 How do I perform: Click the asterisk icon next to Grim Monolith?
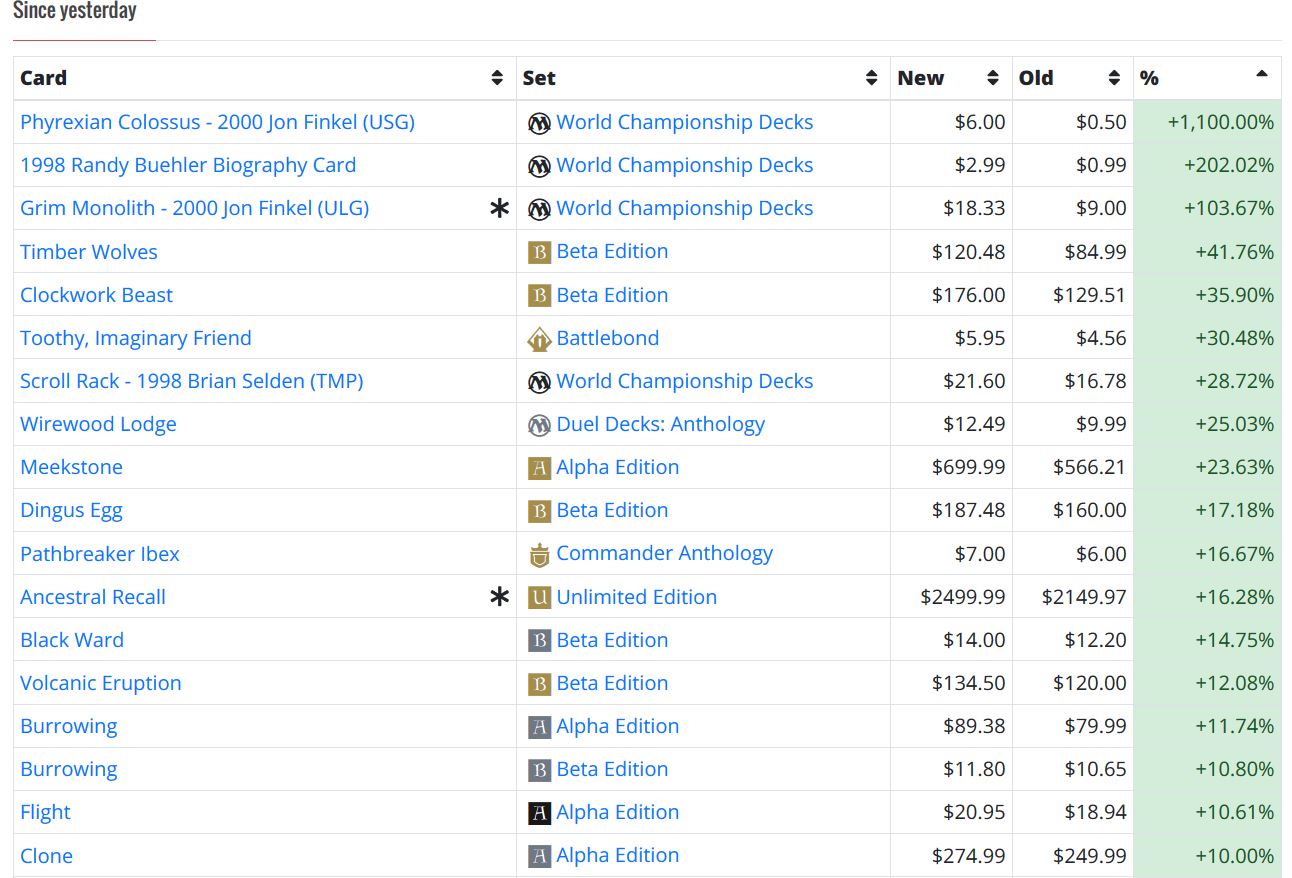pyautogui.click(x=499, y=209)
